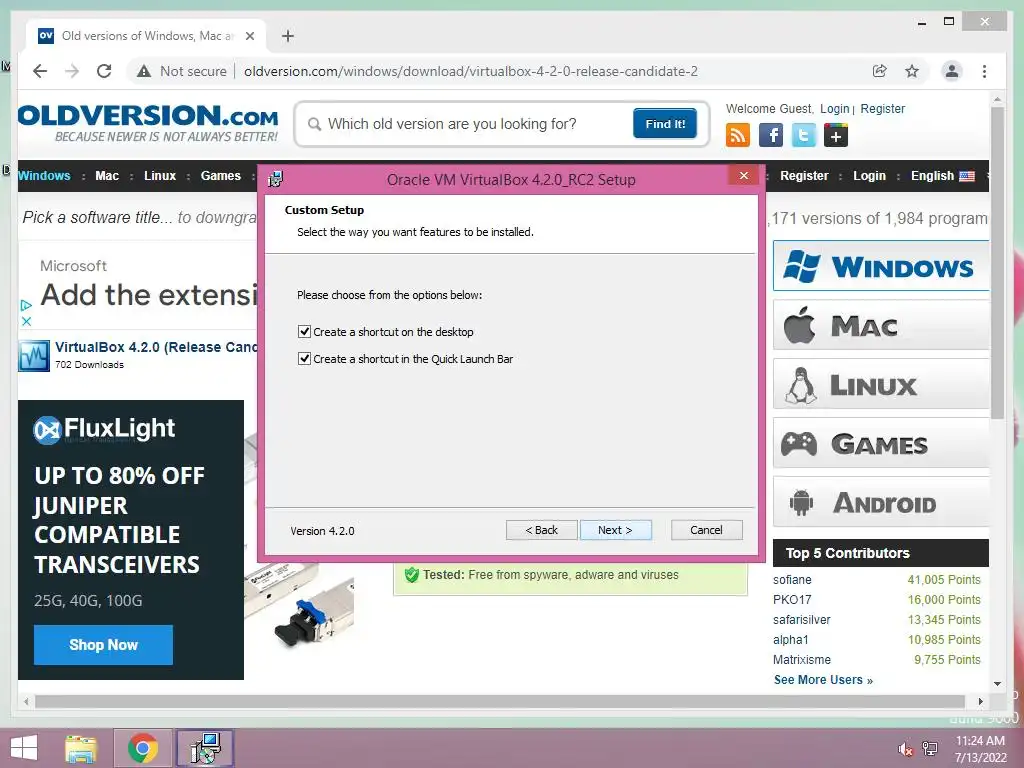The image size is (1024, 768).
Task: Click the Chrome taskbar icon
Action: tap(143, 748)
